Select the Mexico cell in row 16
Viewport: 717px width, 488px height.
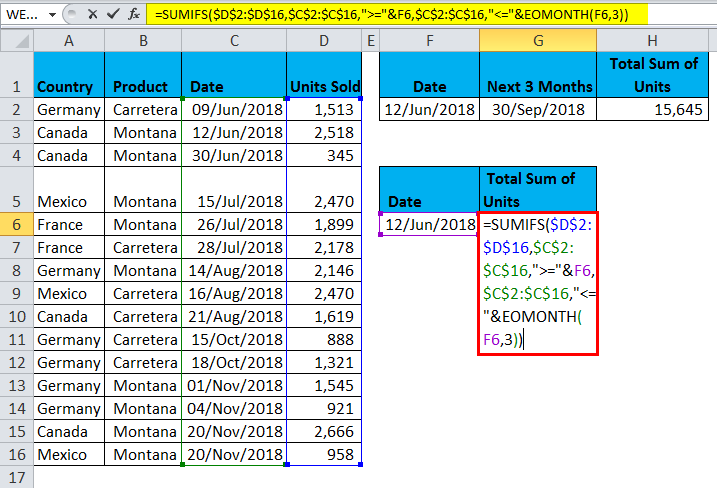69,454
